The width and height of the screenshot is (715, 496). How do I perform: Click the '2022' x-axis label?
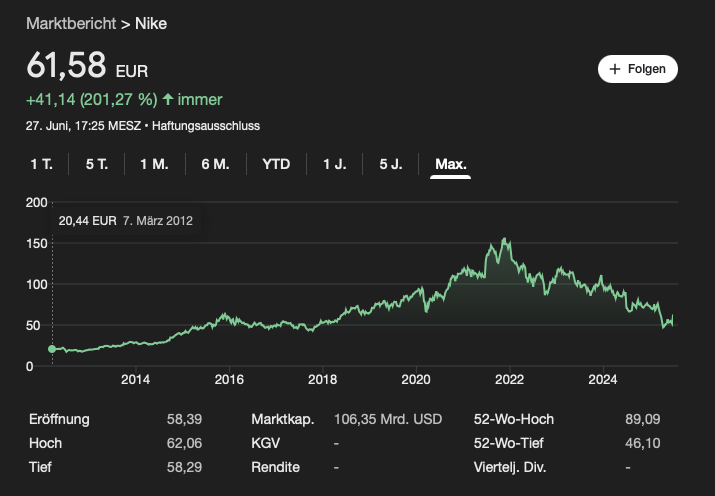point(509,379)
